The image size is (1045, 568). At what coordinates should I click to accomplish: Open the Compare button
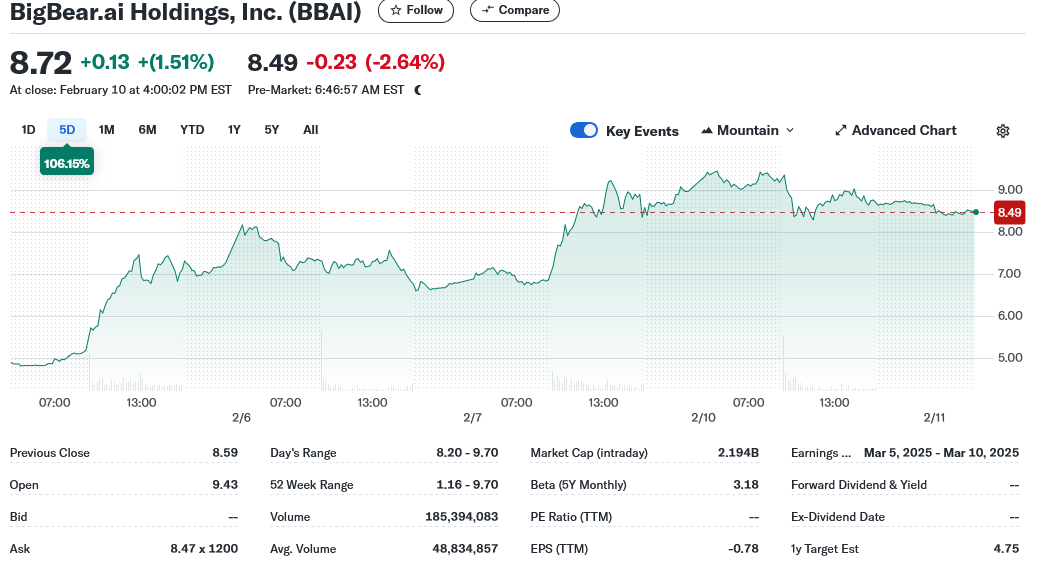coord(515,10)
